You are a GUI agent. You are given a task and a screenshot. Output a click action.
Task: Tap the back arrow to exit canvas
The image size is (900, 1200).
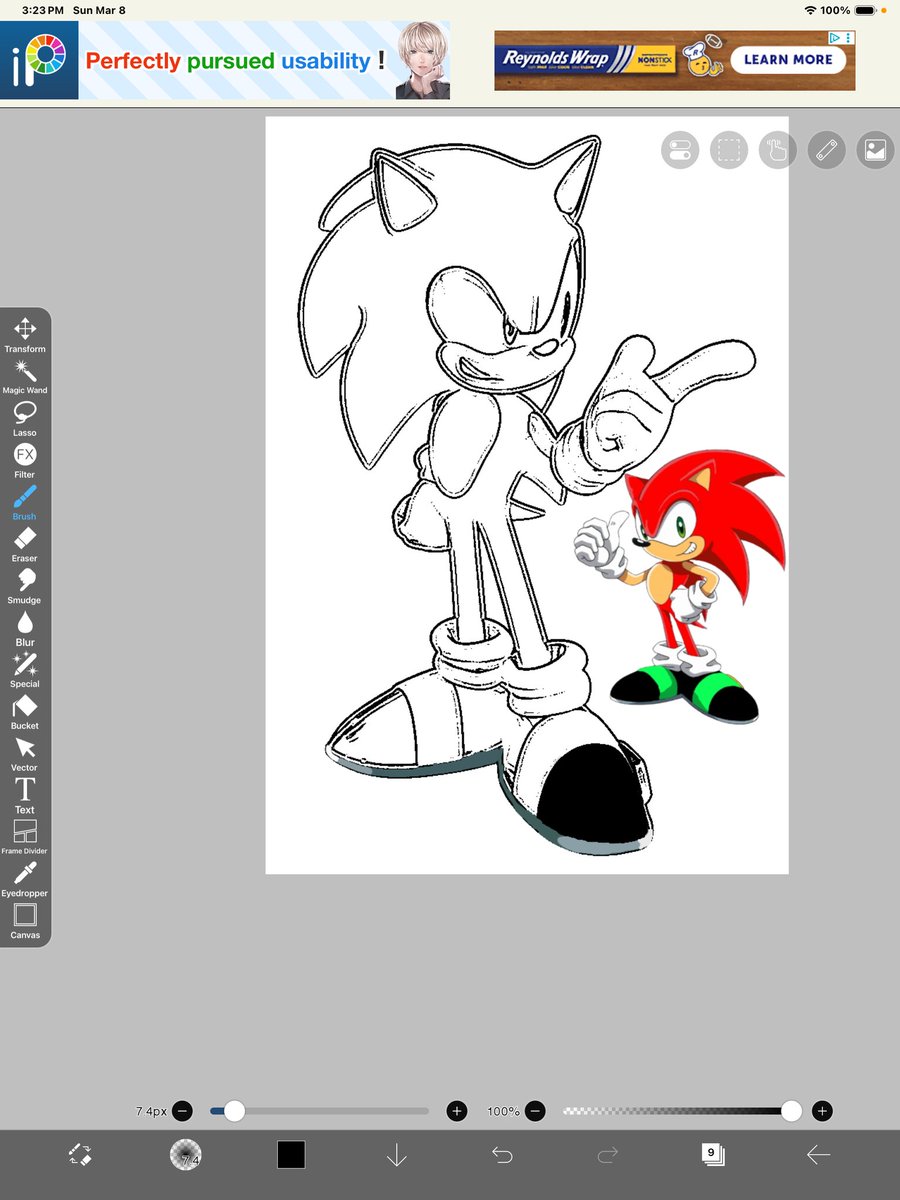click(x=818, y=1155)
